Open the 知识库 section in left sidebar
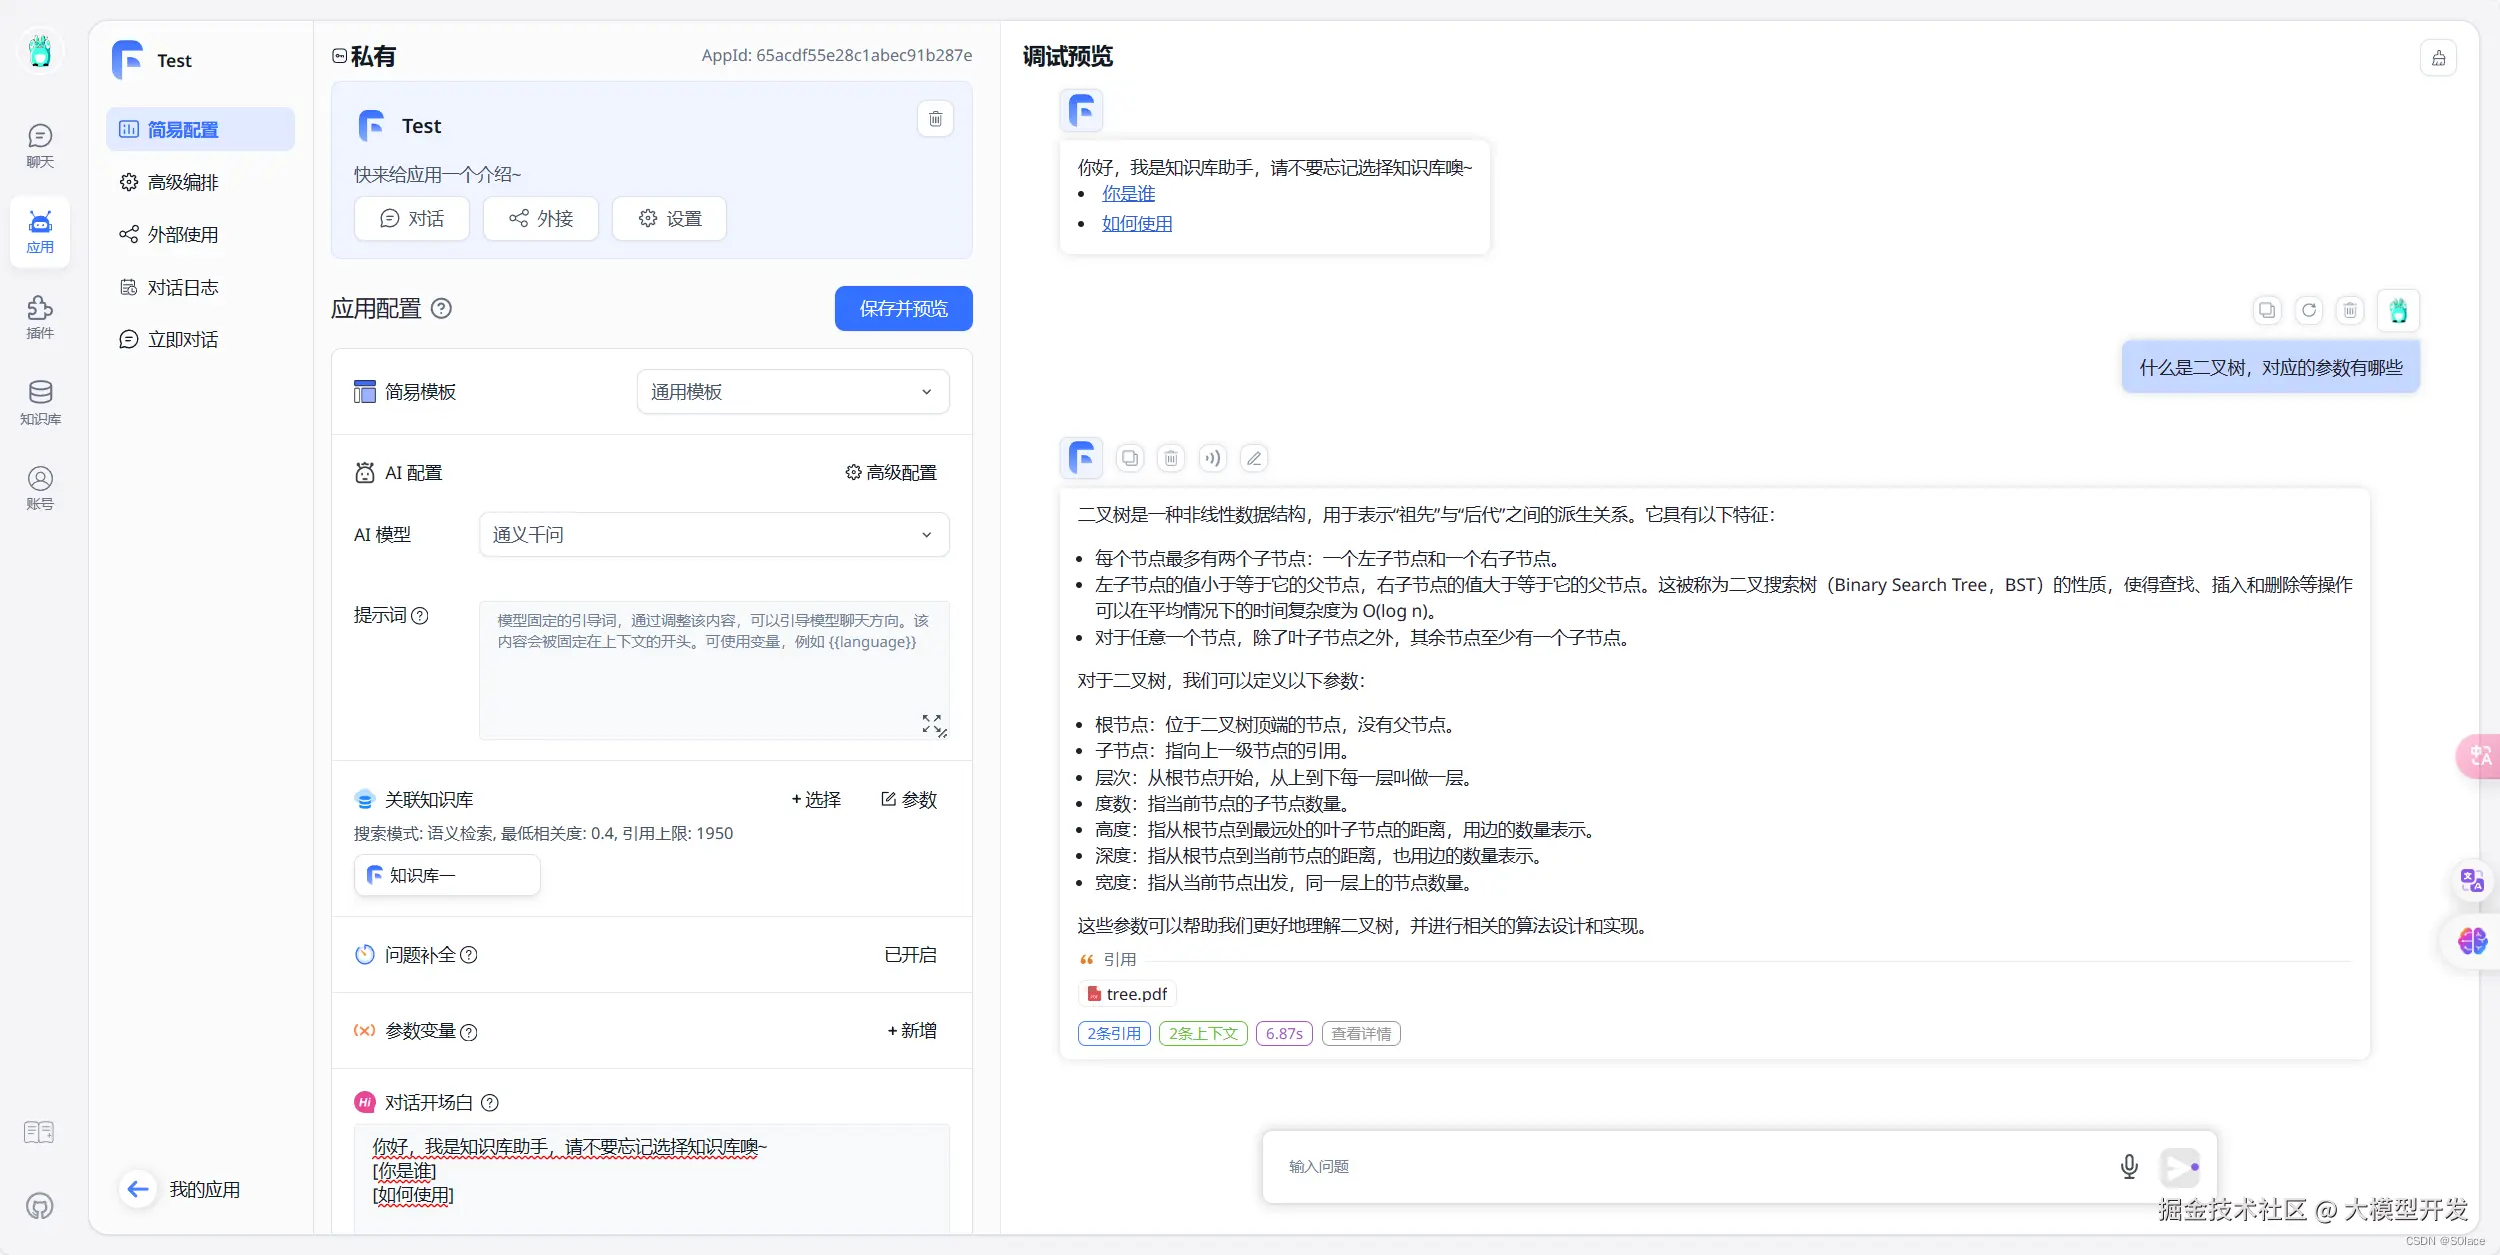Viewport: 2500px width, 1255px height. pos(40,402)
